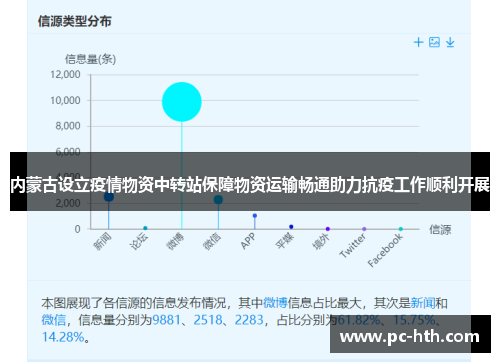Open the blue 微博 link in description

click(x=275, y=303)
